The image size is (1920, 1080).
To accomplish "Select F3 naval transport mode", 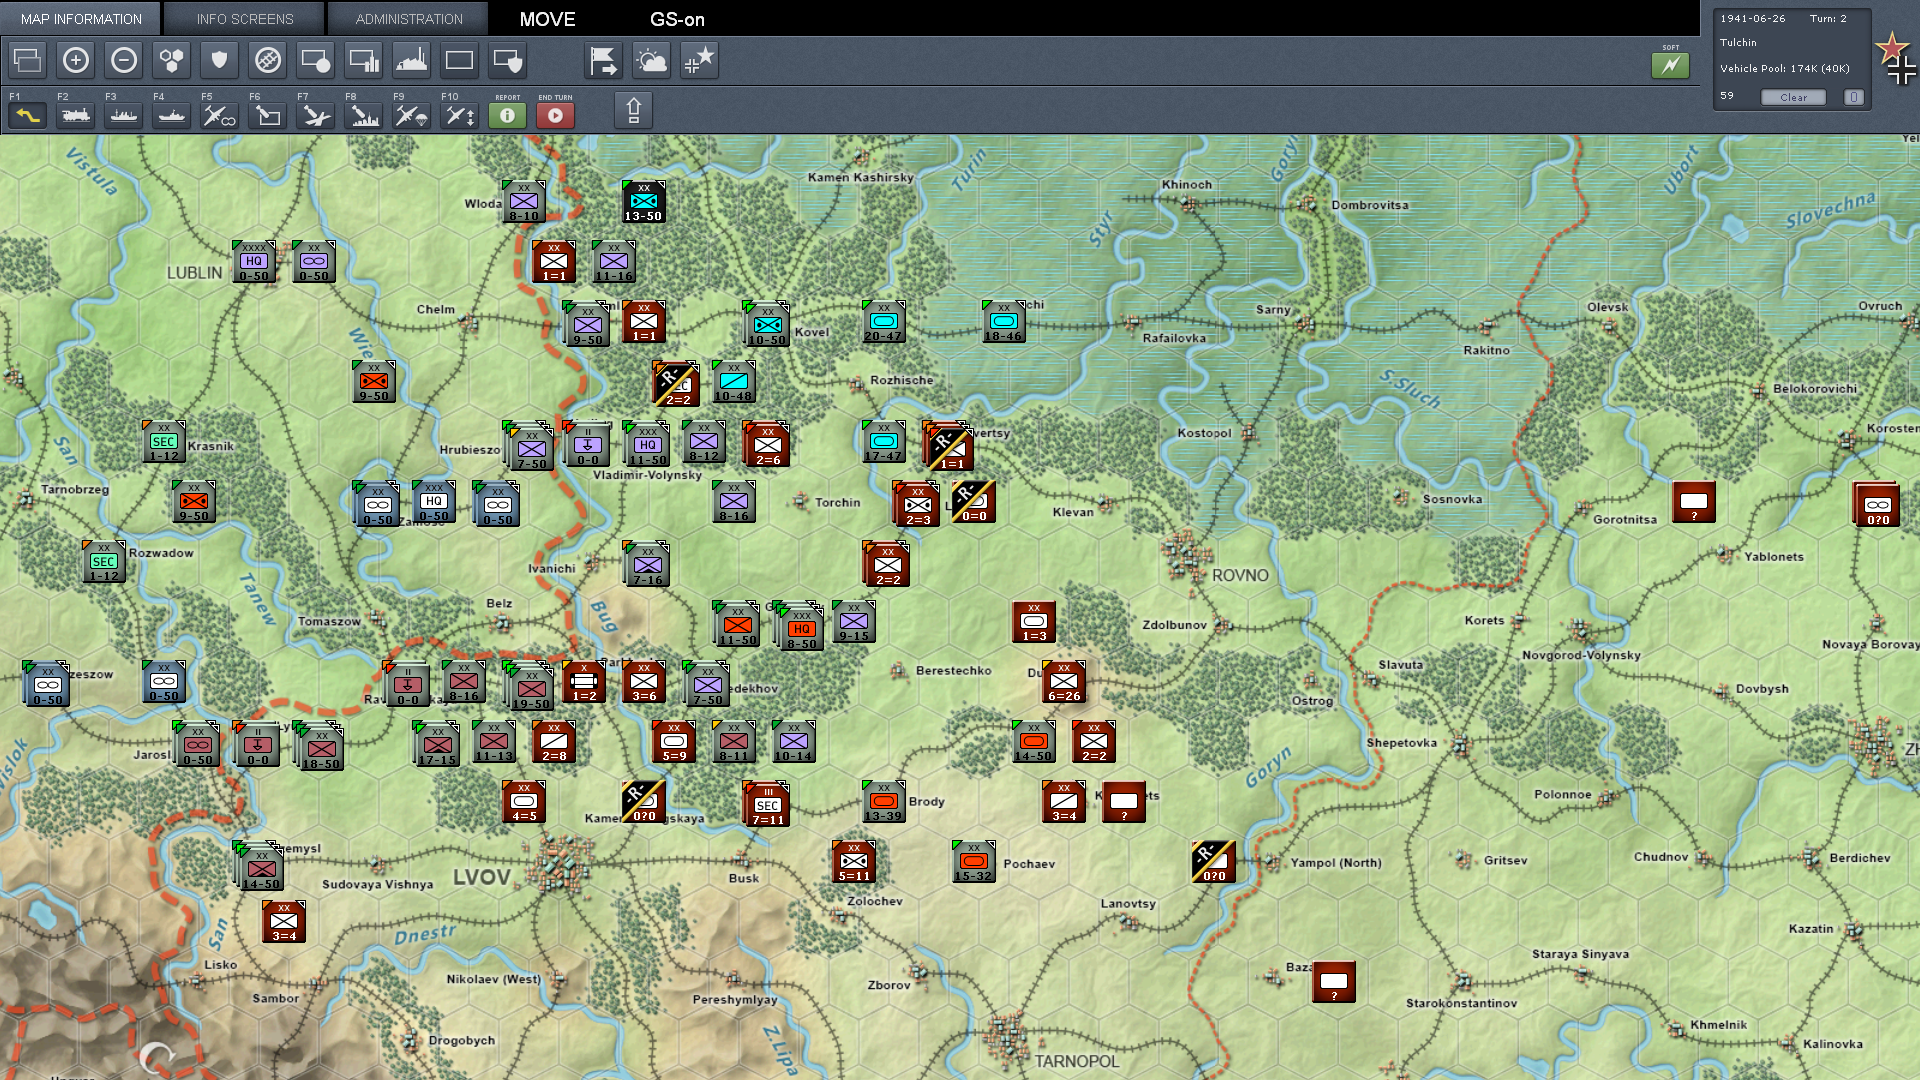I will (124, 115).
